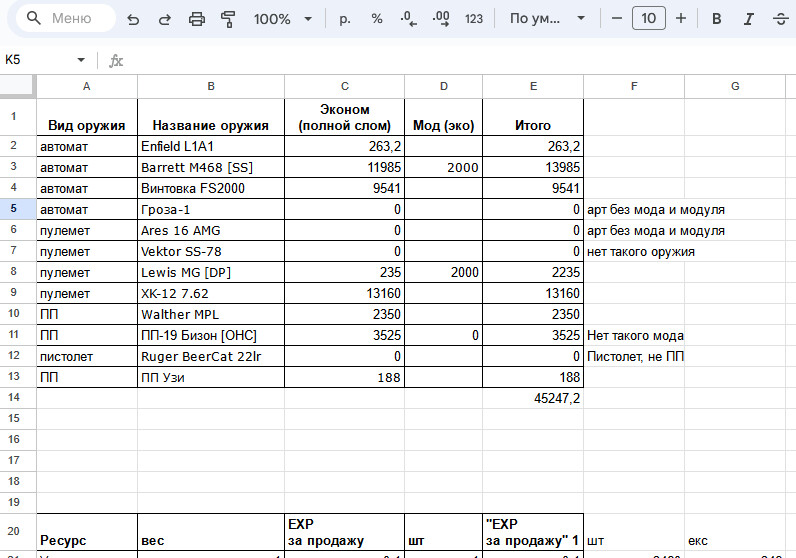
Task: Click the Меню search box
Action: (66, 18)
